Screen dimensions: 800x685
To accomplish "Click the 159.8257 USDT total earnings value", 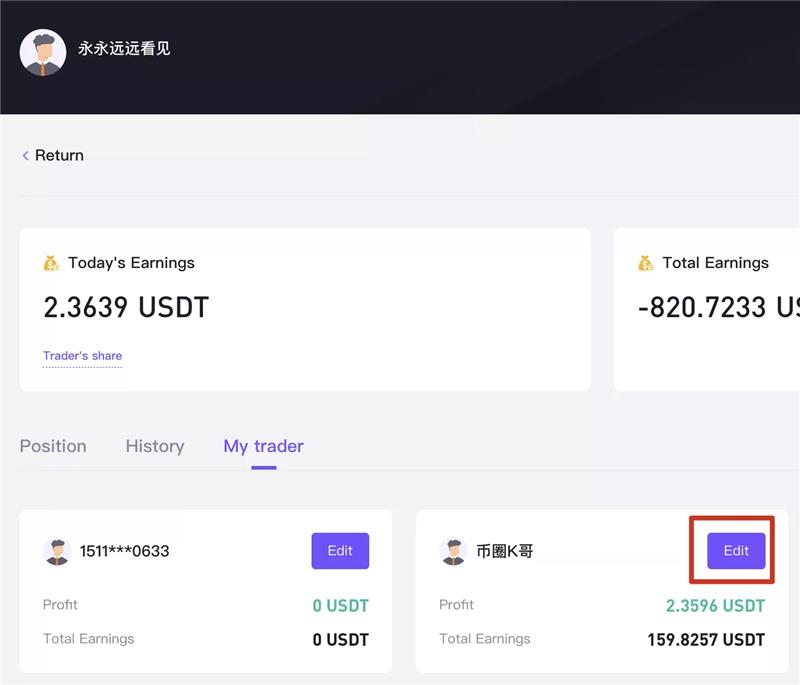I will click(x=706, y=640).
